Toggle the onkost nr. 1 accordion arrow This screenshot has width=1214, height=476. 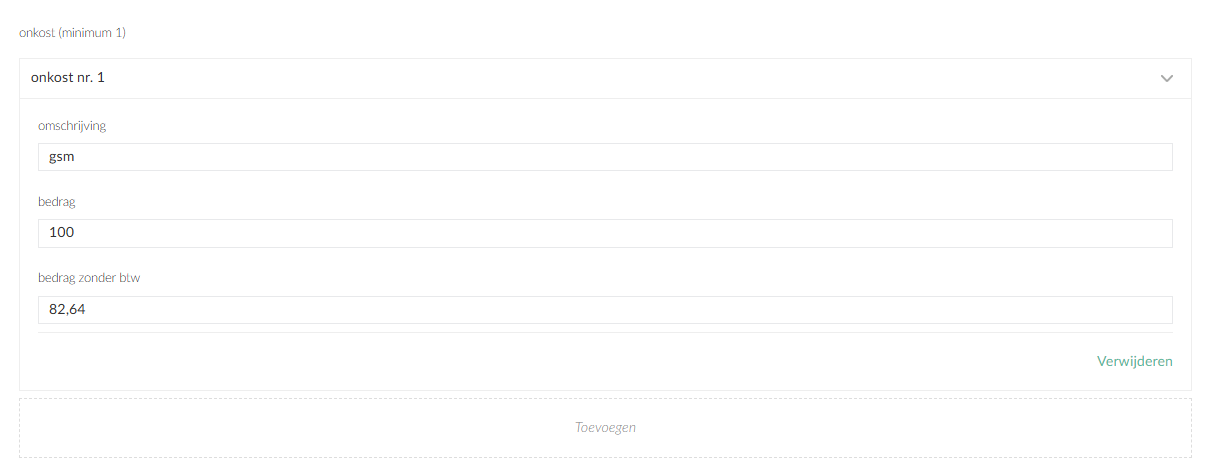tap(1166, 78)
